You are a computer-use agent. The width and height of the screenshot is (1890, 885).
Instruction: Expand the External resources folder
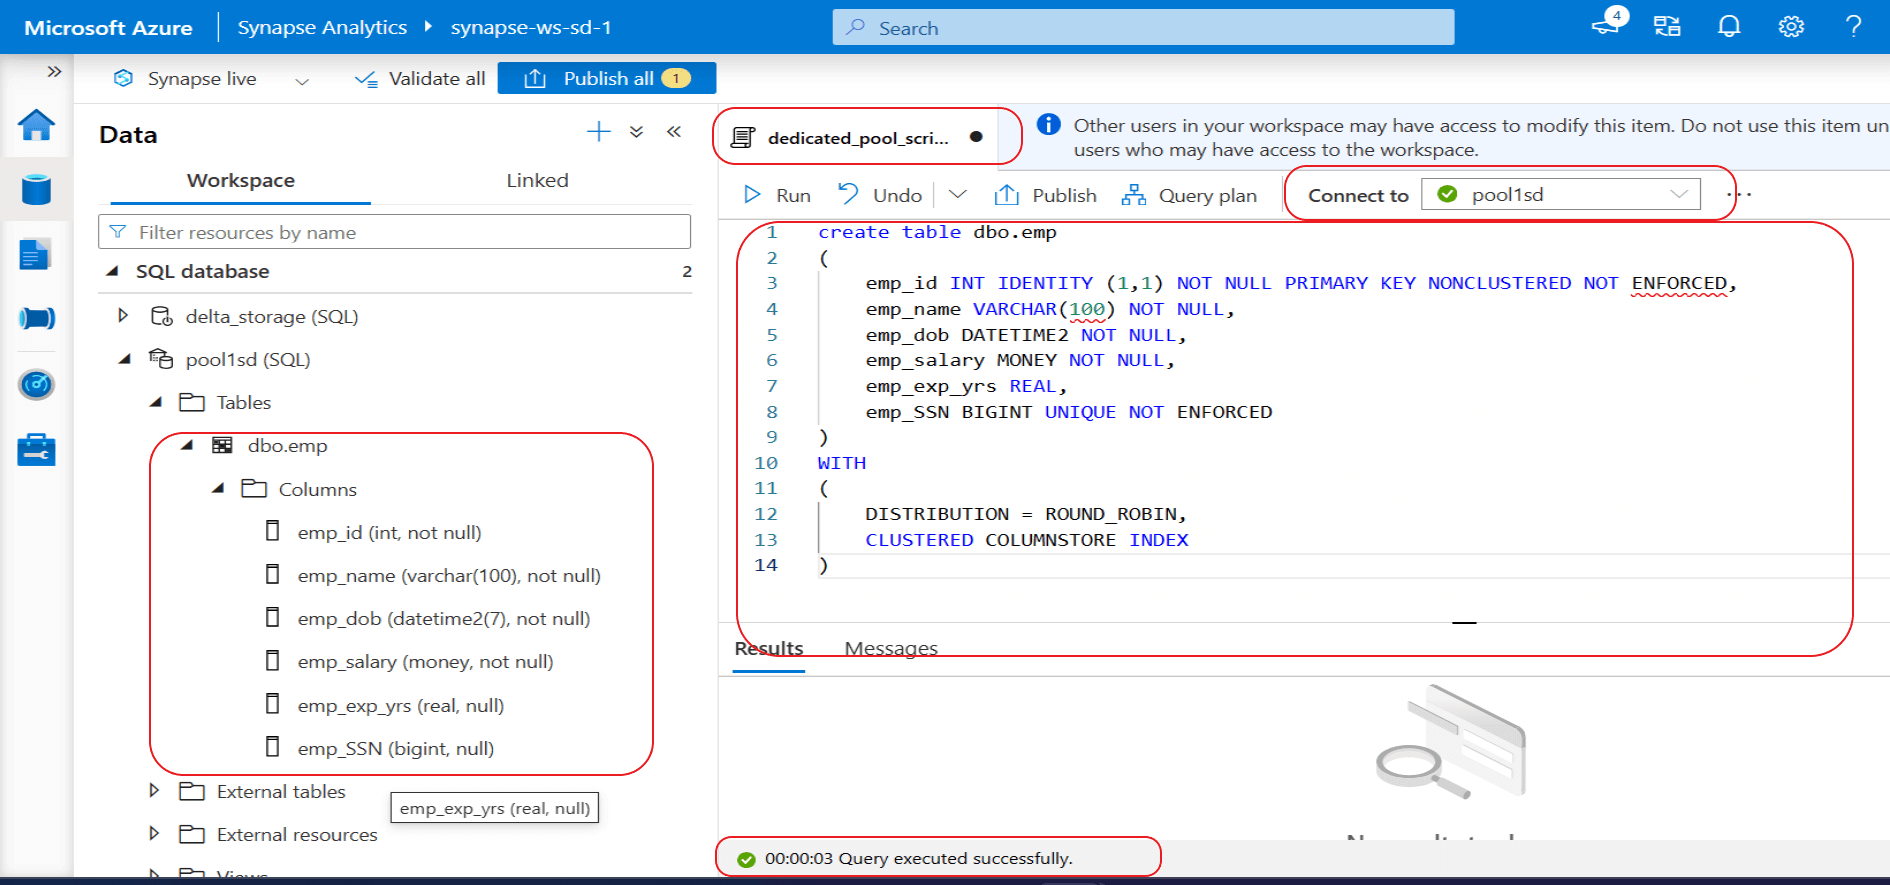[154, 833]
